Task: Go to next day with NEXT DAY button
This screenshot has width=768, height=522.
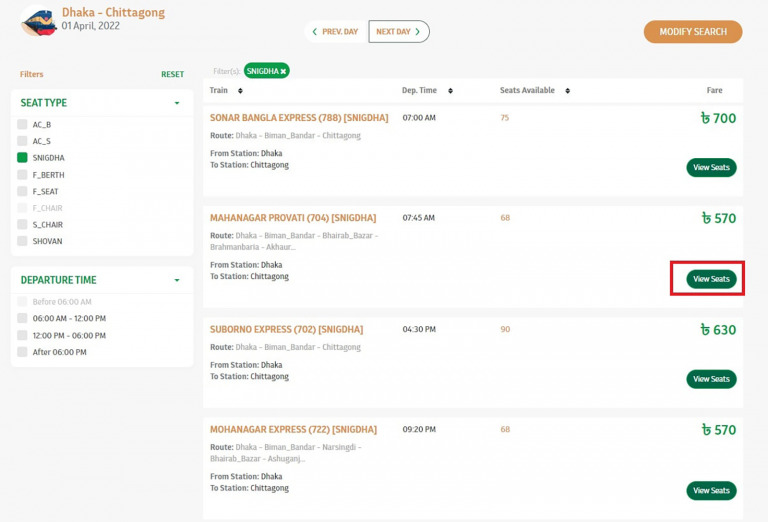Action: coord(398,32)
